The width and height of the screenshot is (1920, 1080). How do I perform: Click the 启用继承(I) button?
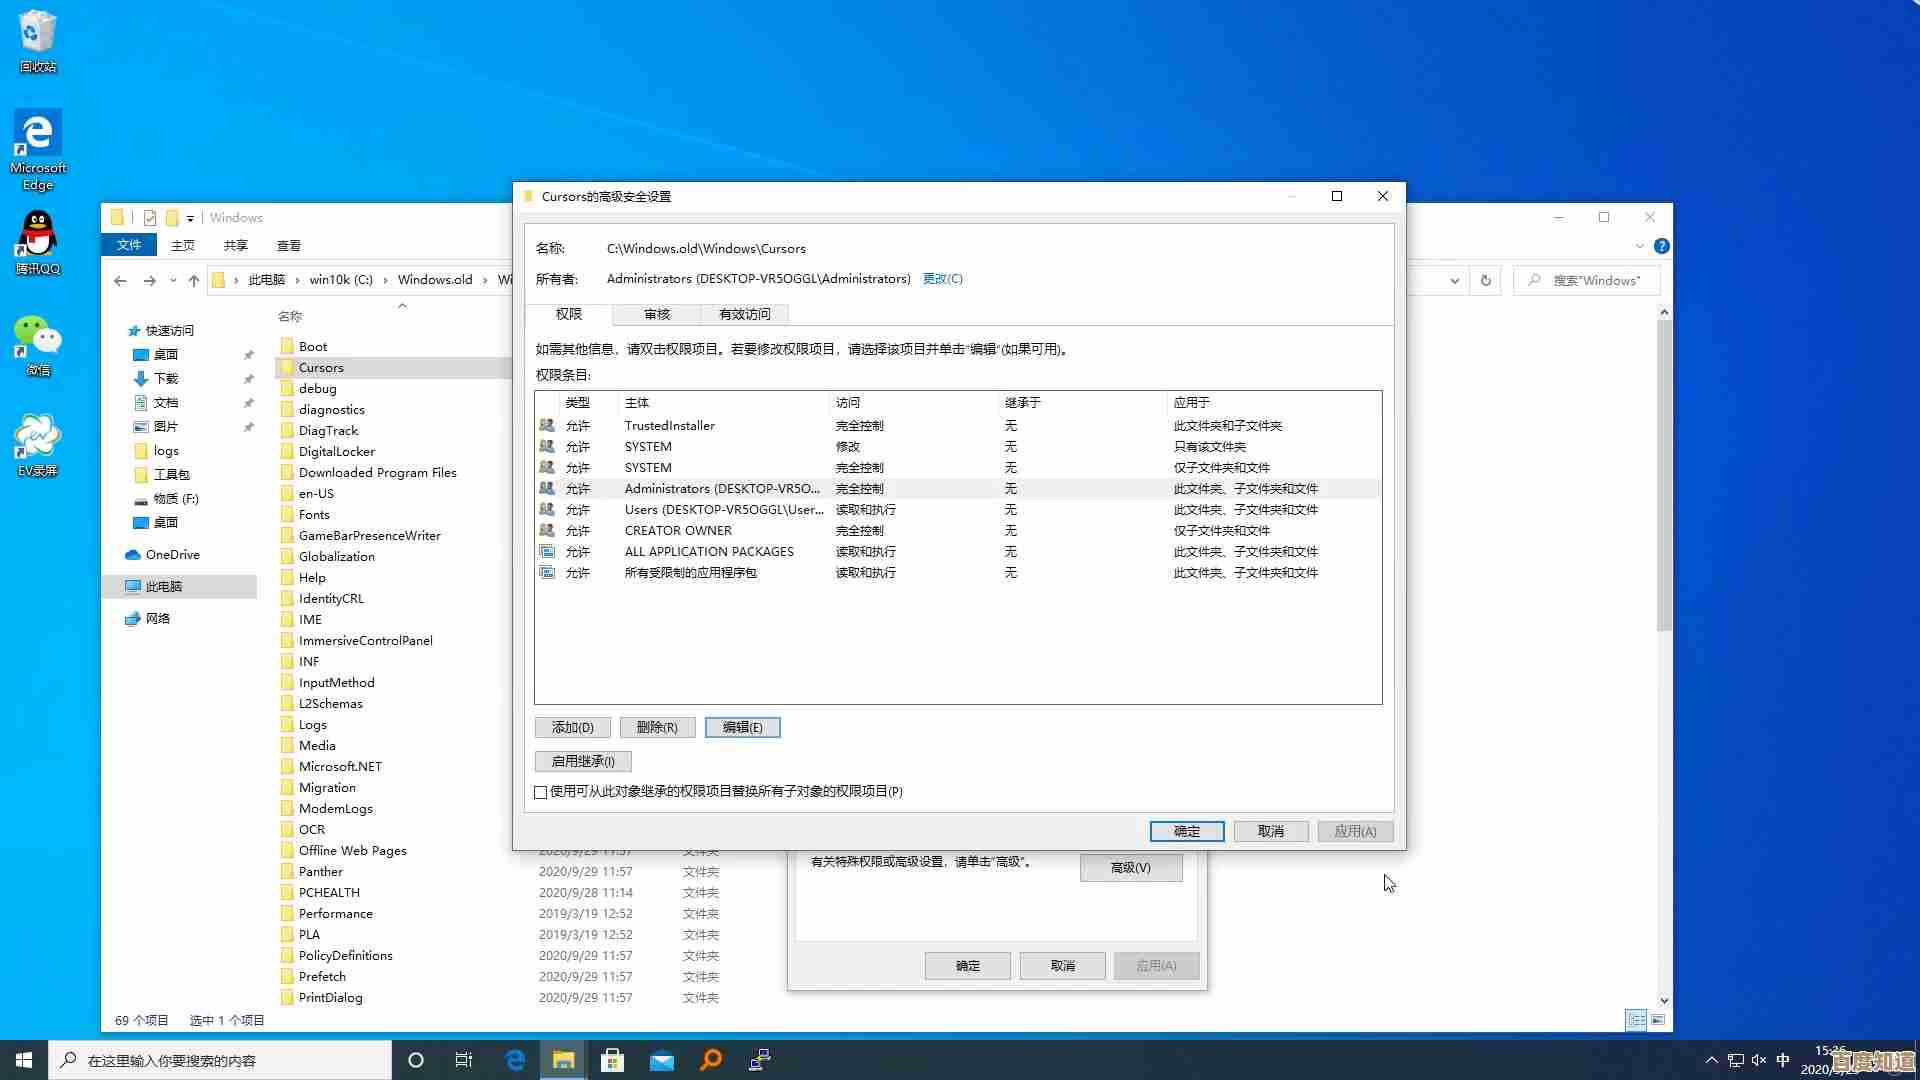click(583, 761)
